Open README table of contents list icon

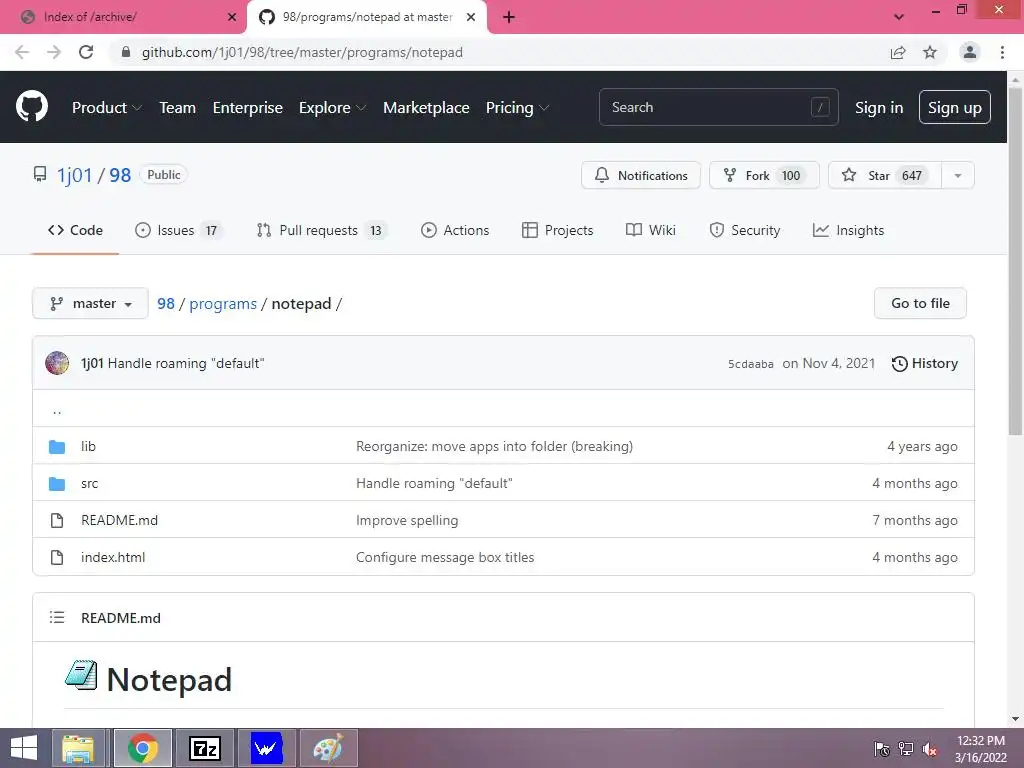click(57, 617)
